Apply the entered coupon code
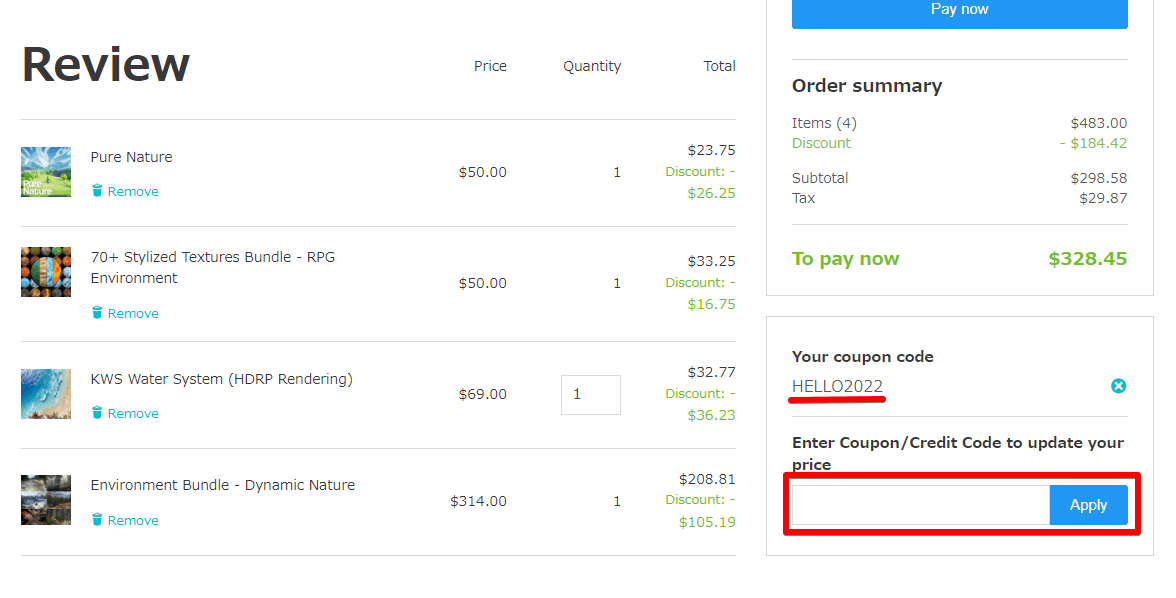Screen dimensions: 1176x598 [x=1088, y=505]
